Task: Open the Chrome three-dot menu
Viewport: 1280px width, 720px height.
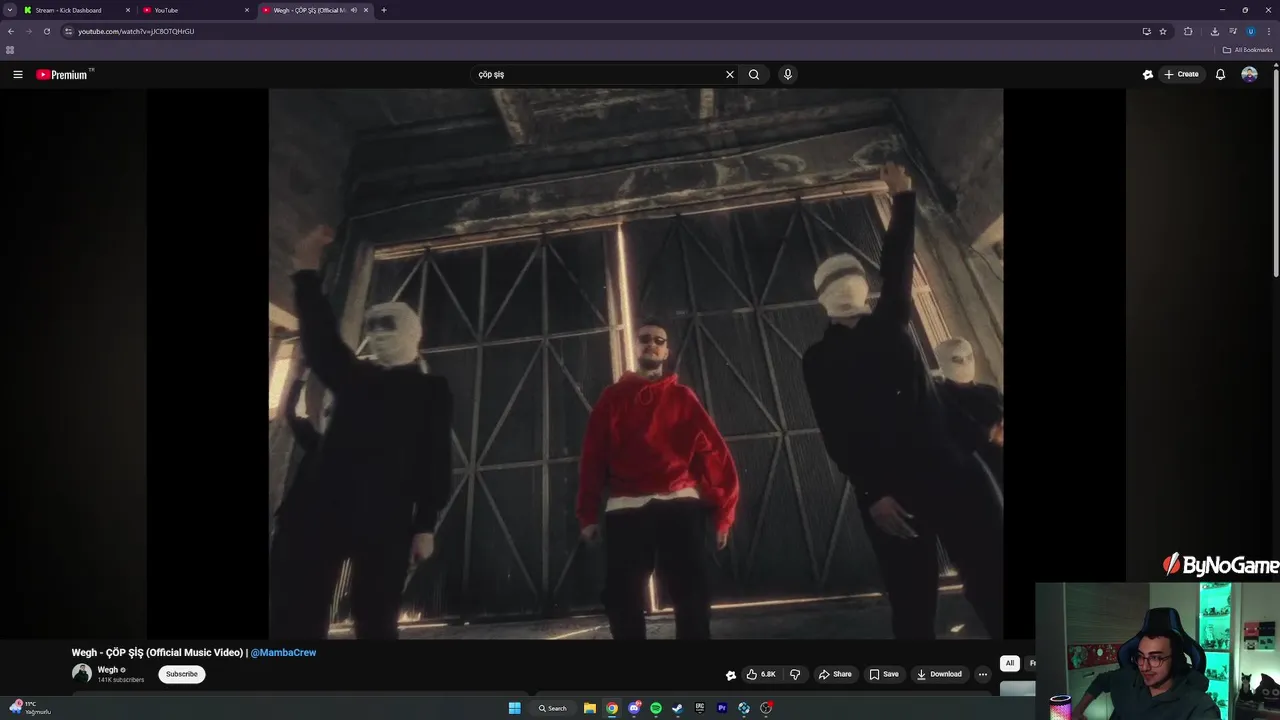Action: pyautogui.click(x=1268, y=31)
